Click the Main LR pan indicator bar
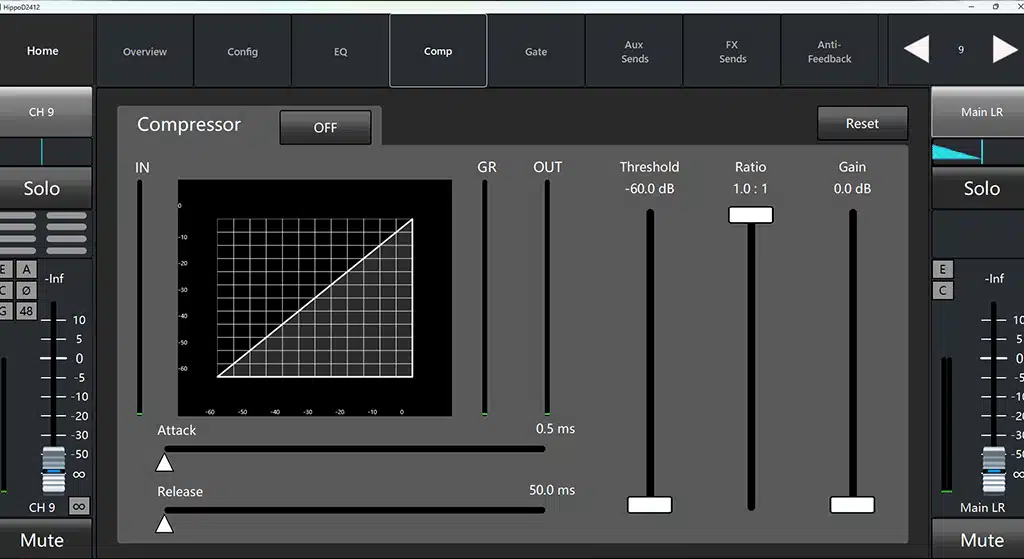 (978, 152)
